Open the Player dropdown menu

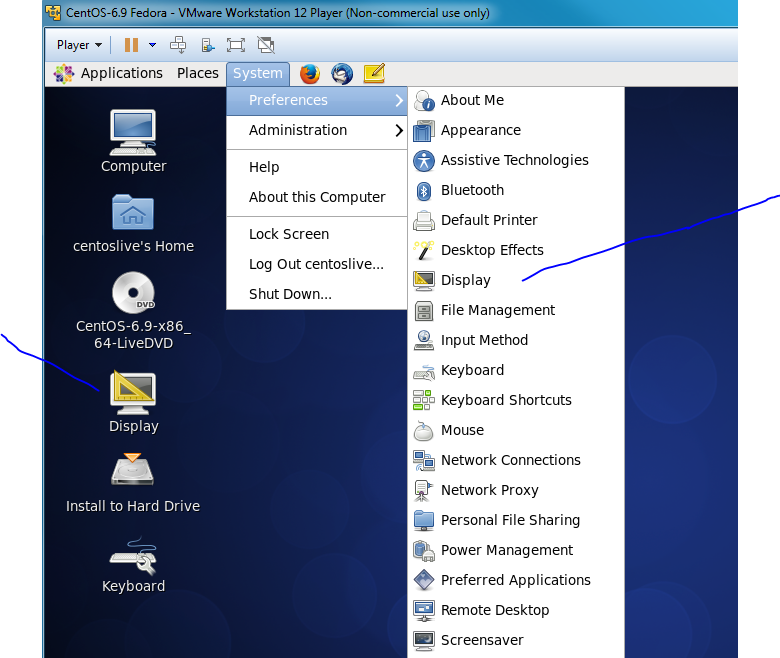click(x=79, y=45)
